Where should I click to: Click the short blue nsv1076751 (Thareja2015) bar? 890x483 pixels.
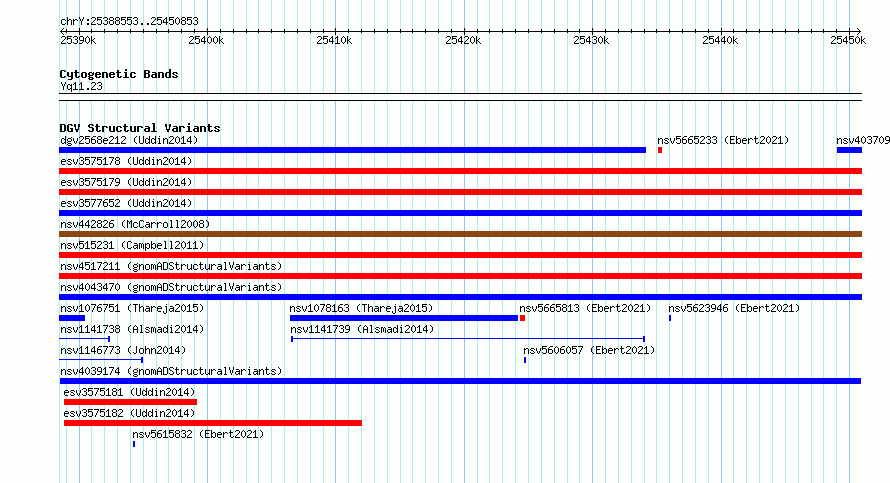point(72,318)
